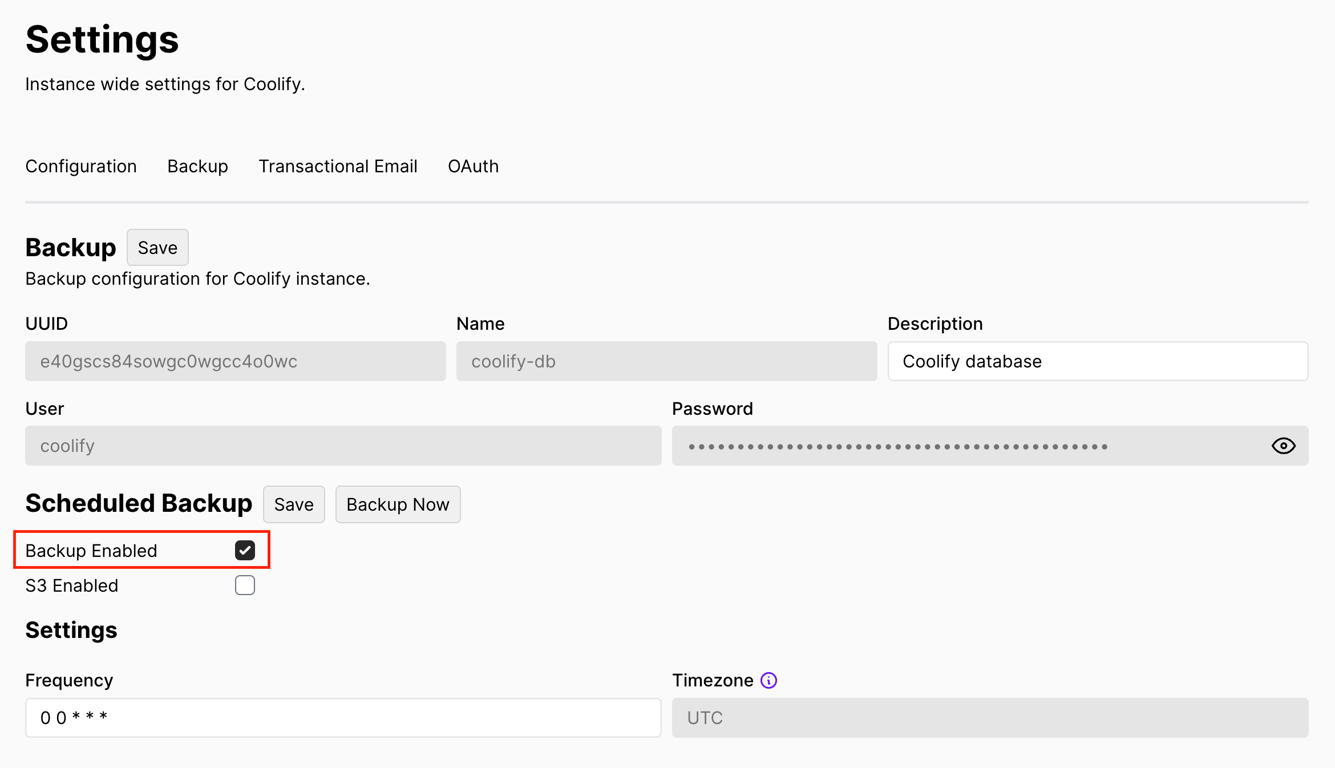Click the Backup Enabled label text
Screen dimensions: 1335x768
pos(91,550)
